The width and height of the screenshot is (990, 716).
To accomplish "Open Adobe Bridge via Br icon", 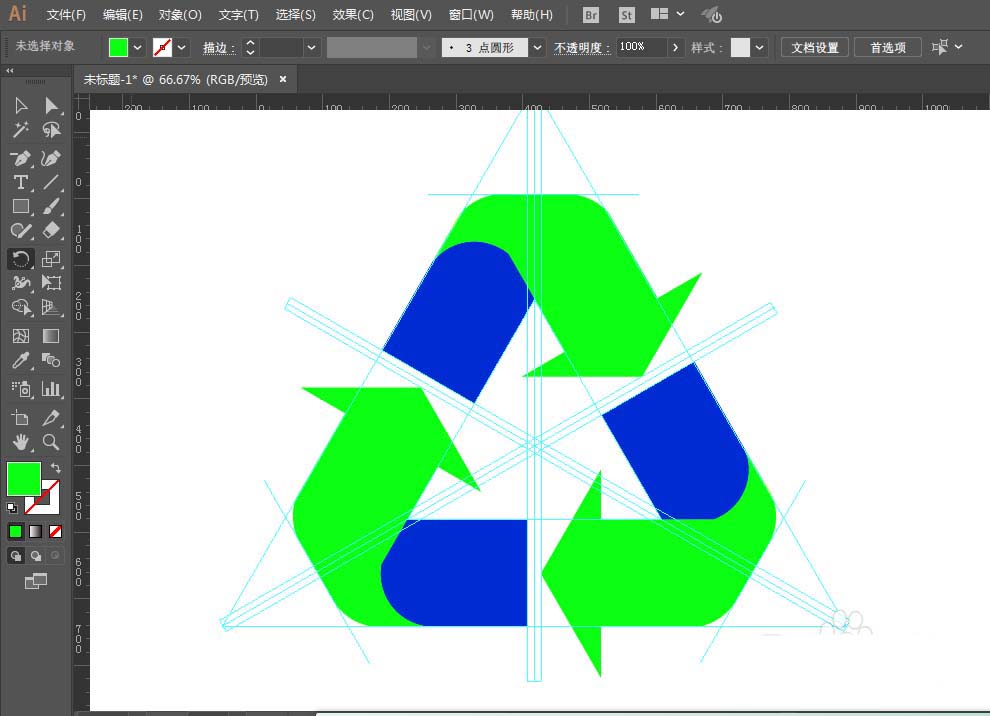I will tap(590, 15).
